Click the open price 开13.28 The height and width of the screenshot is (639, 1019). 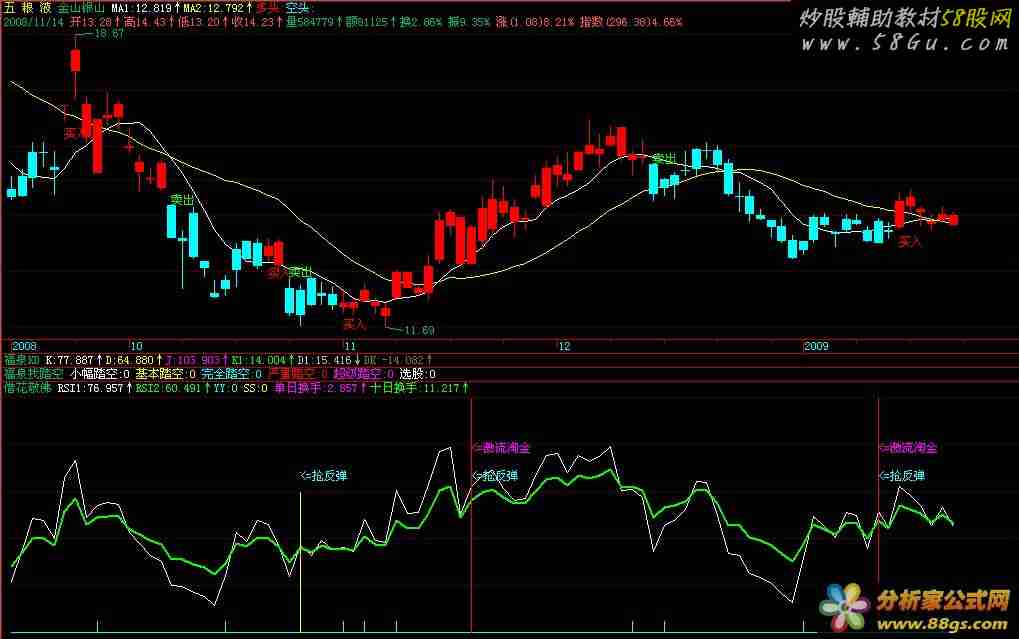coord(92,21)
